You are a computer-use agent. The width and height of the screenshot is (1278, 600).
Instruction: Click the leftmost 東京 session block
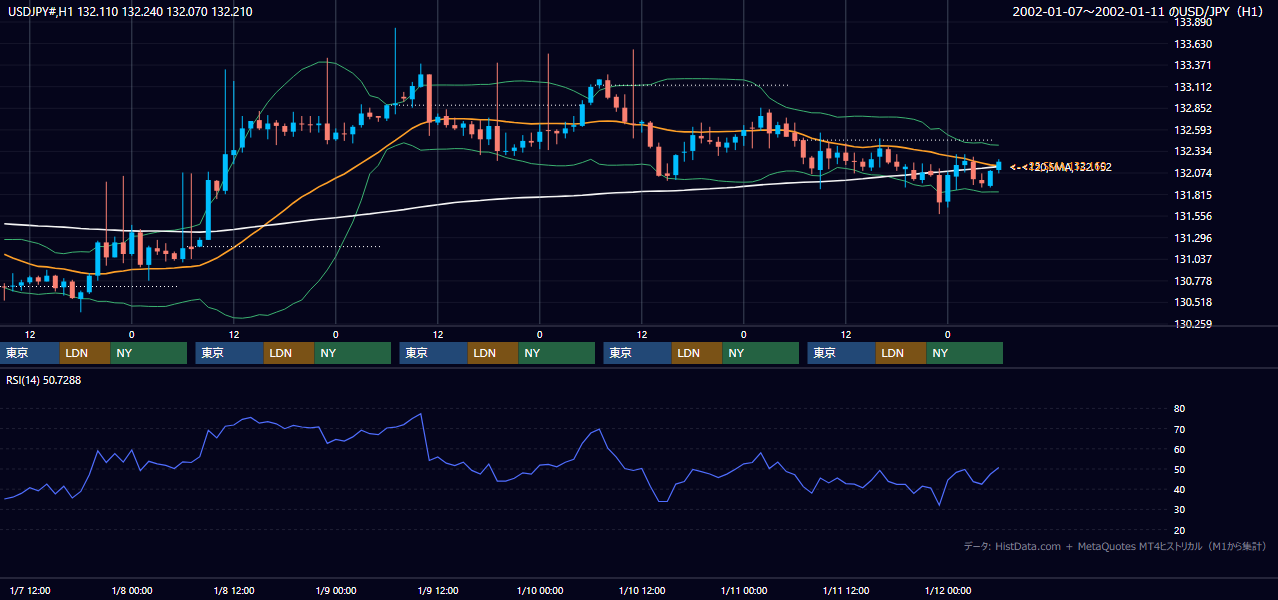(x=31, y=353)
